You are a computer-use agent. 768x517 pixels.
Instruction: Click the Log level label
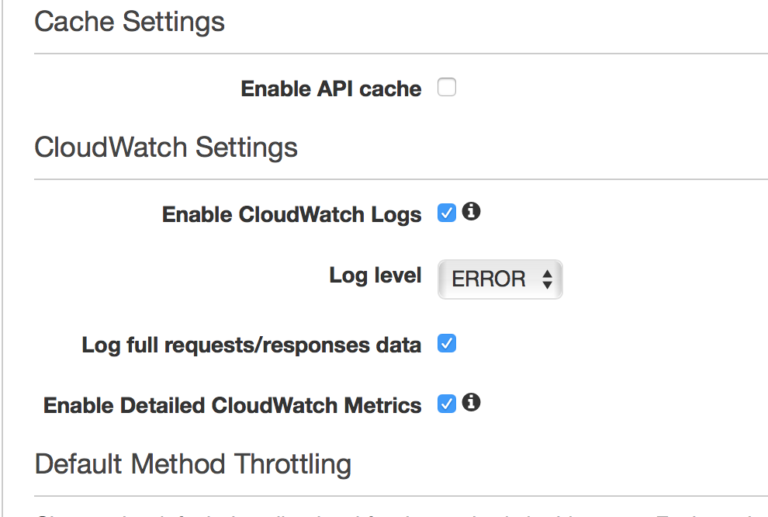click(x=375, y=276)
